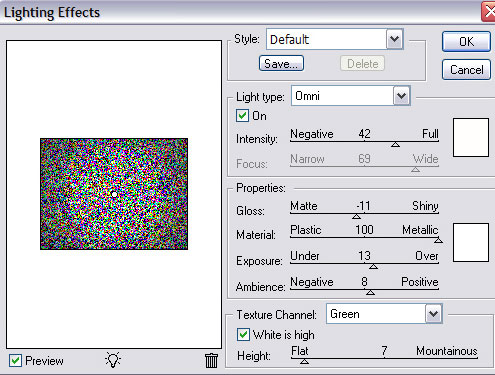The width and height of the screenshot is (495, 375).
Task: Click the new light bulb icon
Action: pyautogui.click(x=113, y=360)
